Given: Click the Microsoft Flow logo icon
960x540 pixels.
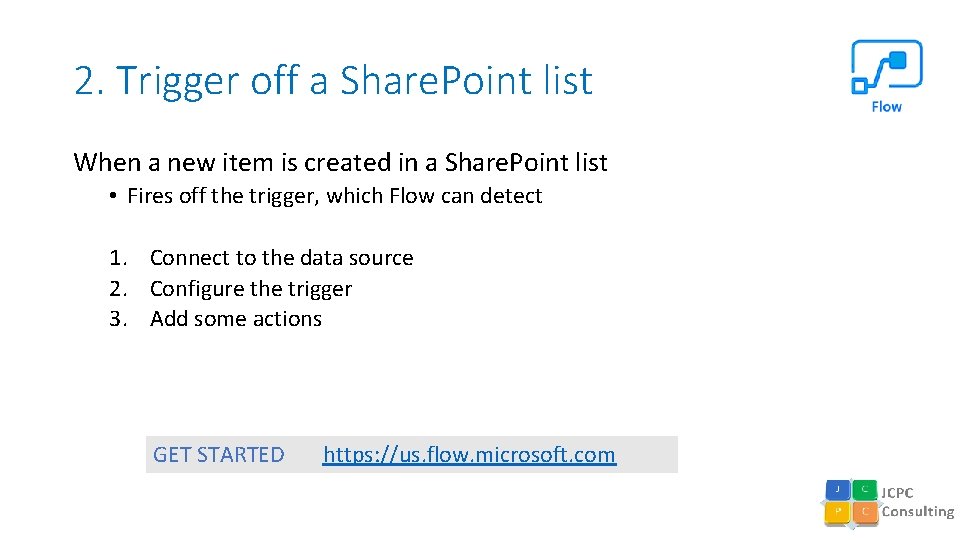Looking at the screenshot, I should coord(886,67).
